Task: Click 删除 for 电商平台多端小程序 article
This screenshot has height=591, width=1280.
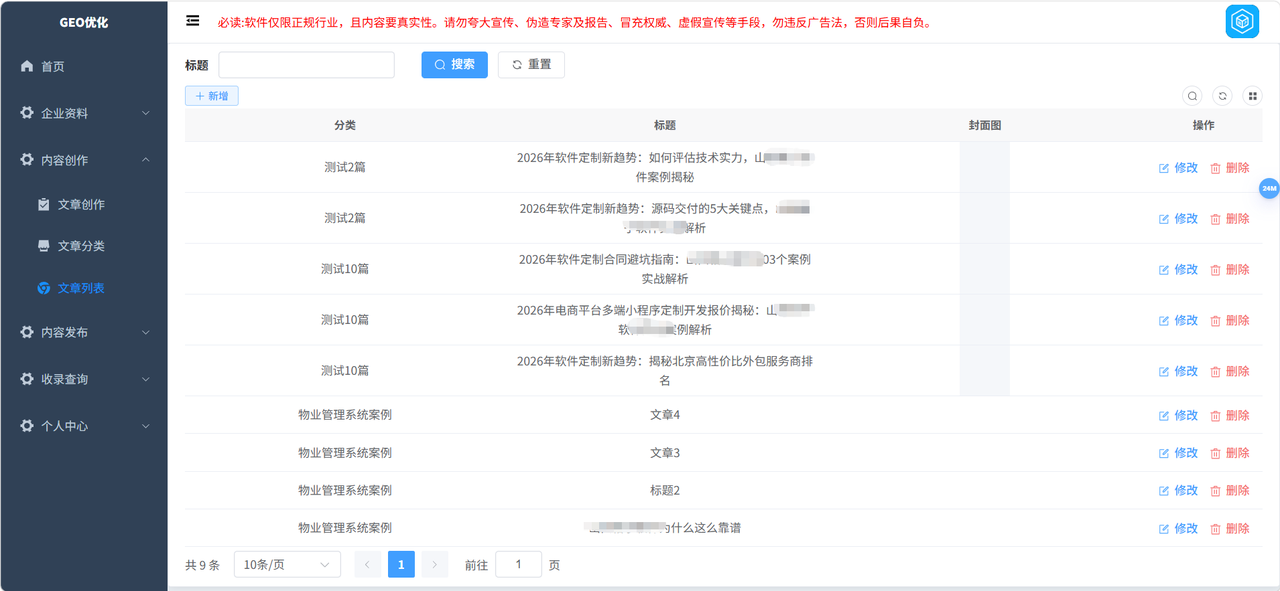Action: [x=1230, y=321]
